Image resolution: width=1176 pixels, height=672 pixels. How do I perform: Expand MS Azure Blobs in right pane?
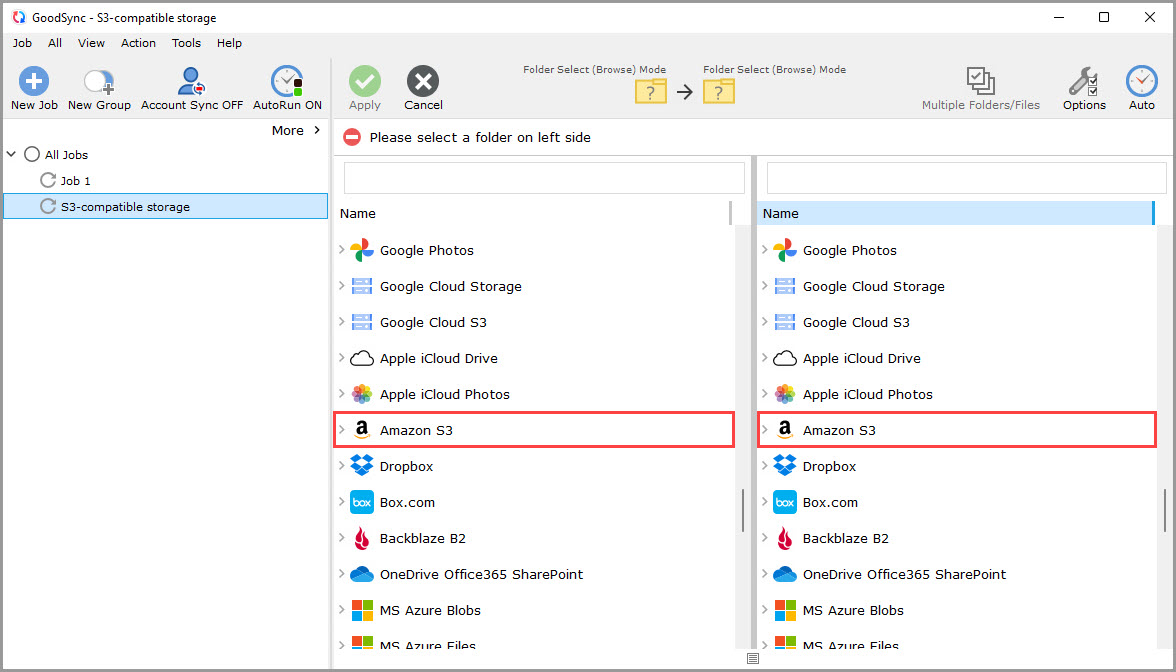pos(765,610)
